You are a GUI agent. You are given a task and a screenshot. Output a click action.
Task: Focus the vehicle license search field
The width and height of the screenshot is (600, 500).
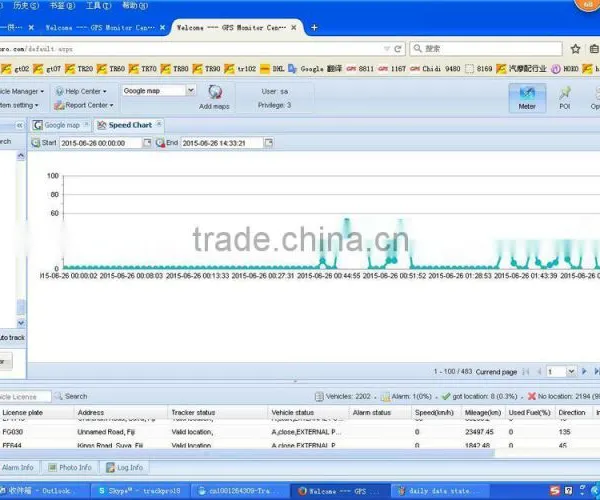tap(25, 396)
